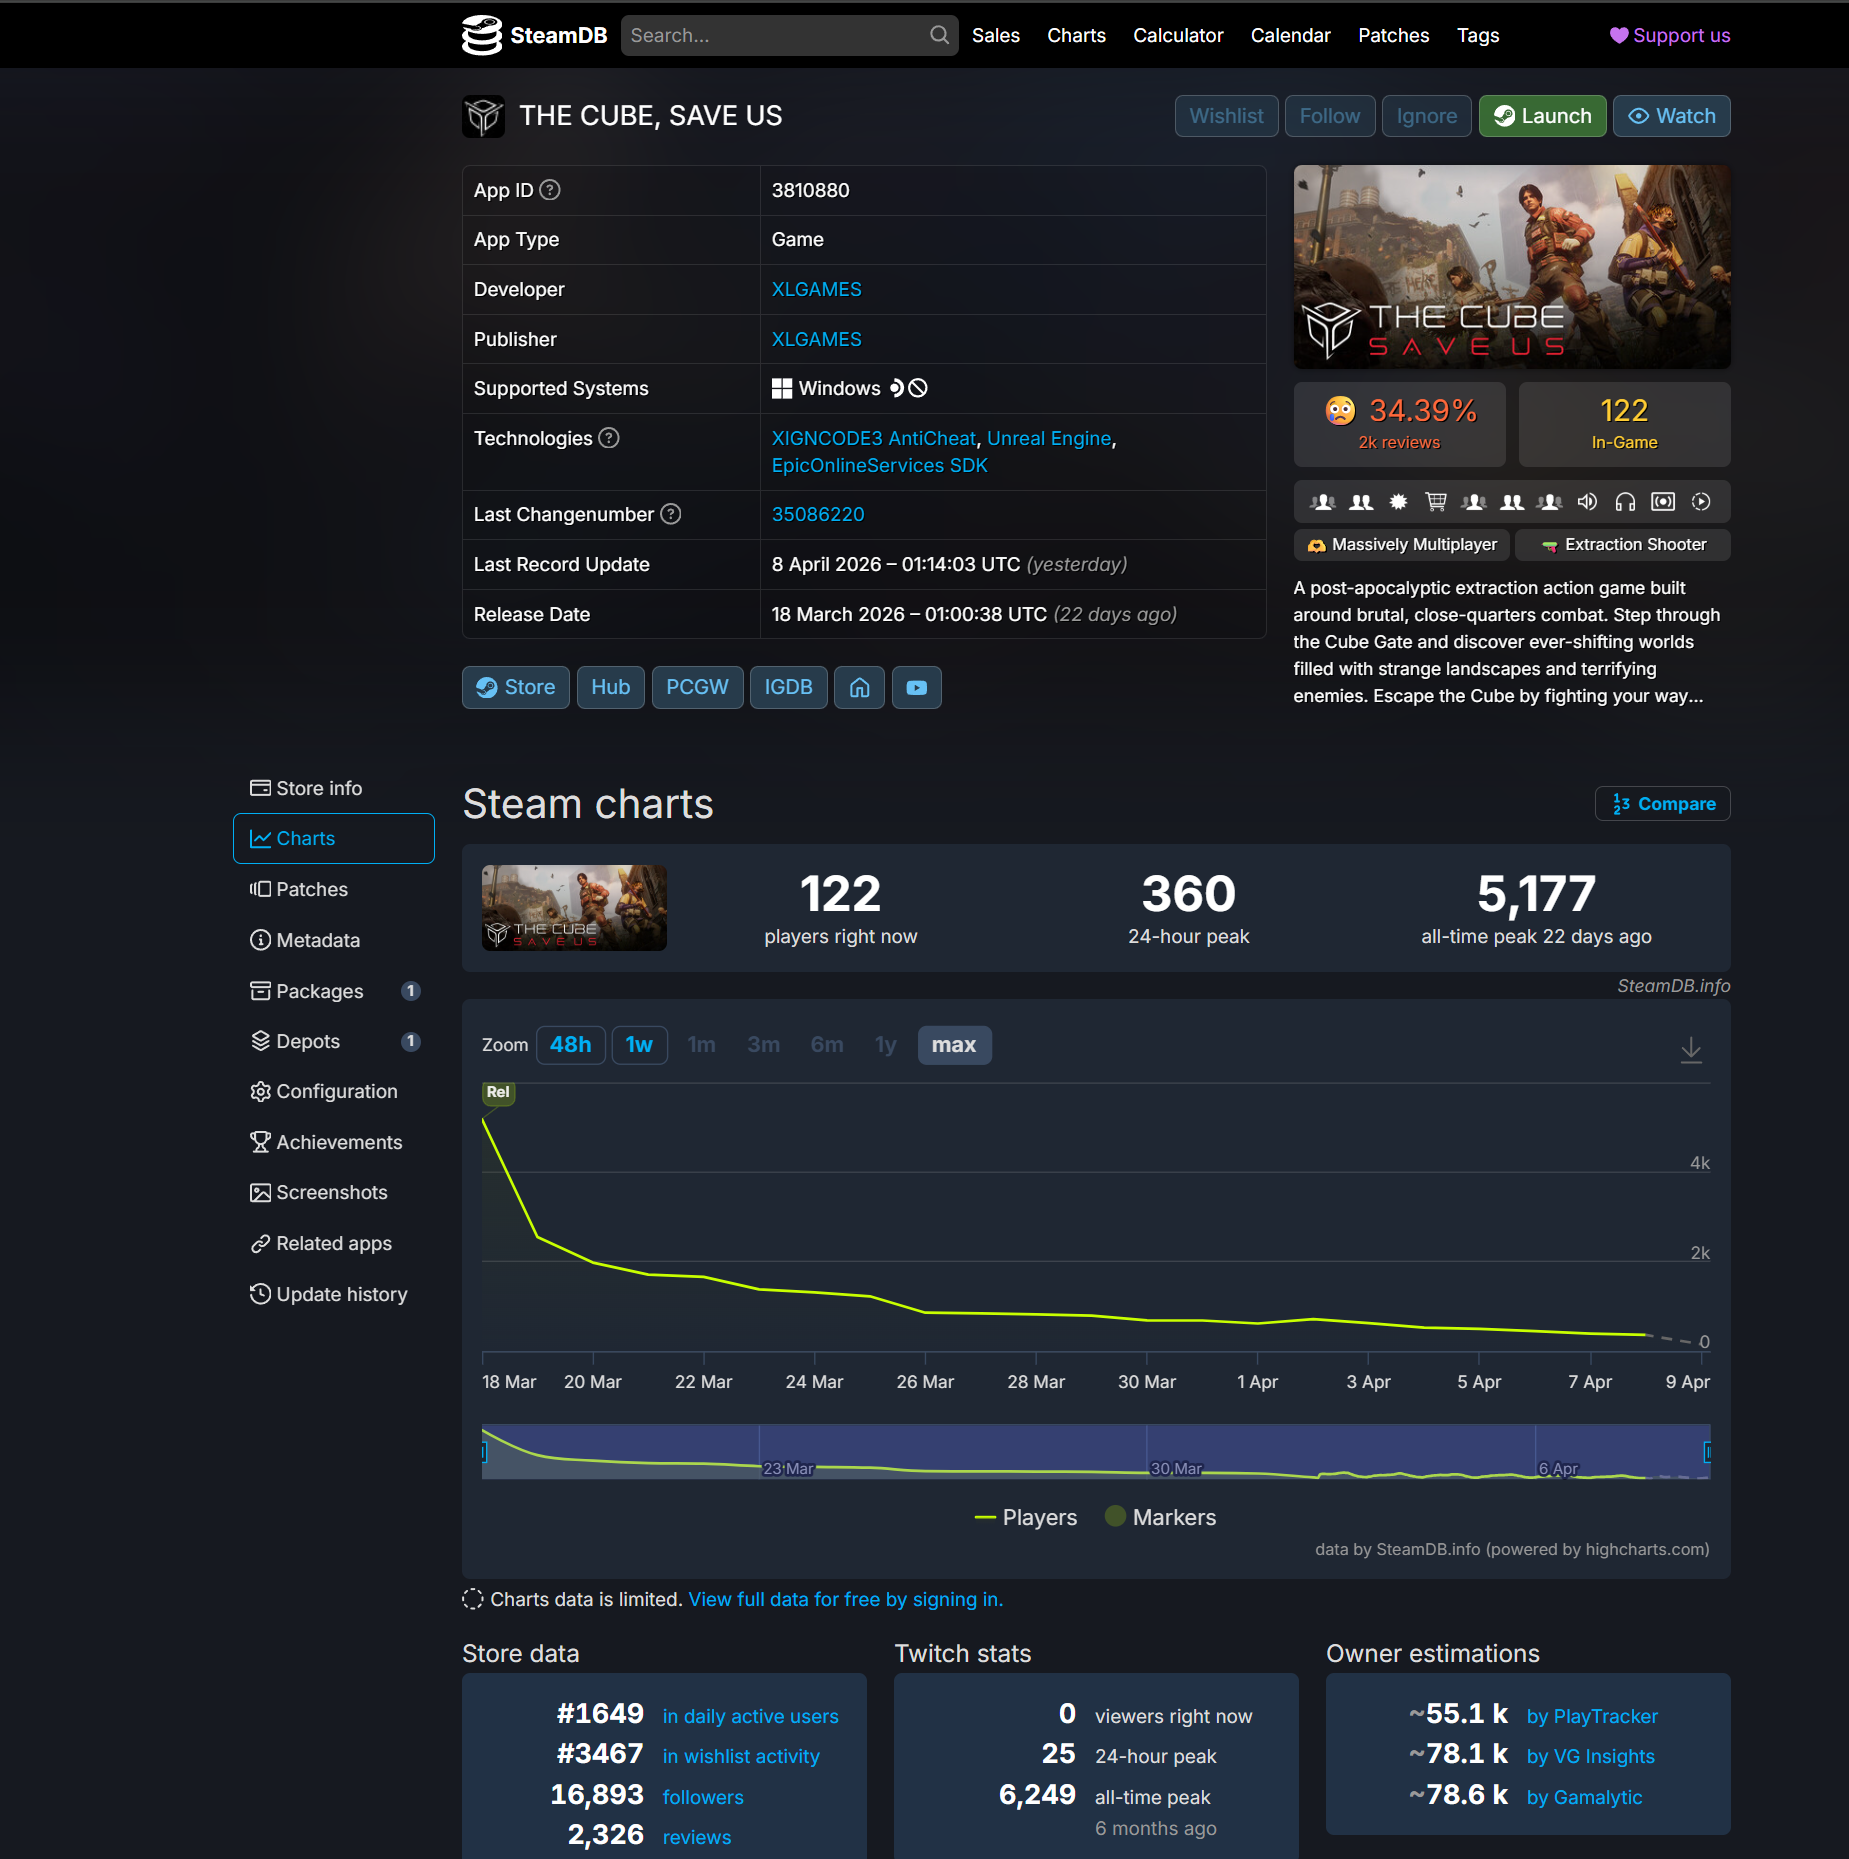Click the App ID help question icon

click(550, 190)
